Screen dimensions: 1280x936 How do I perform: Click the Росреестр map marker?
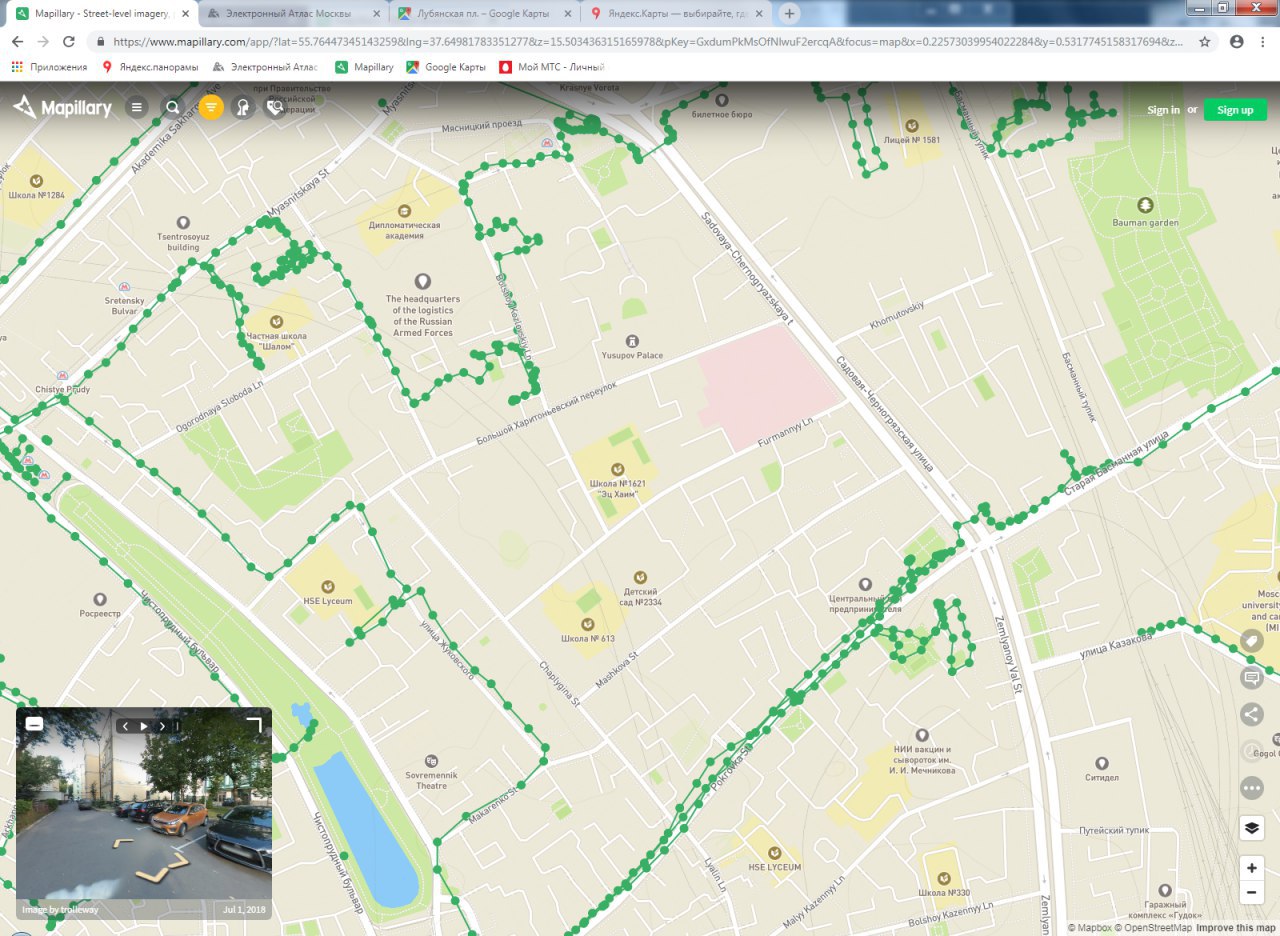[100, 598]
